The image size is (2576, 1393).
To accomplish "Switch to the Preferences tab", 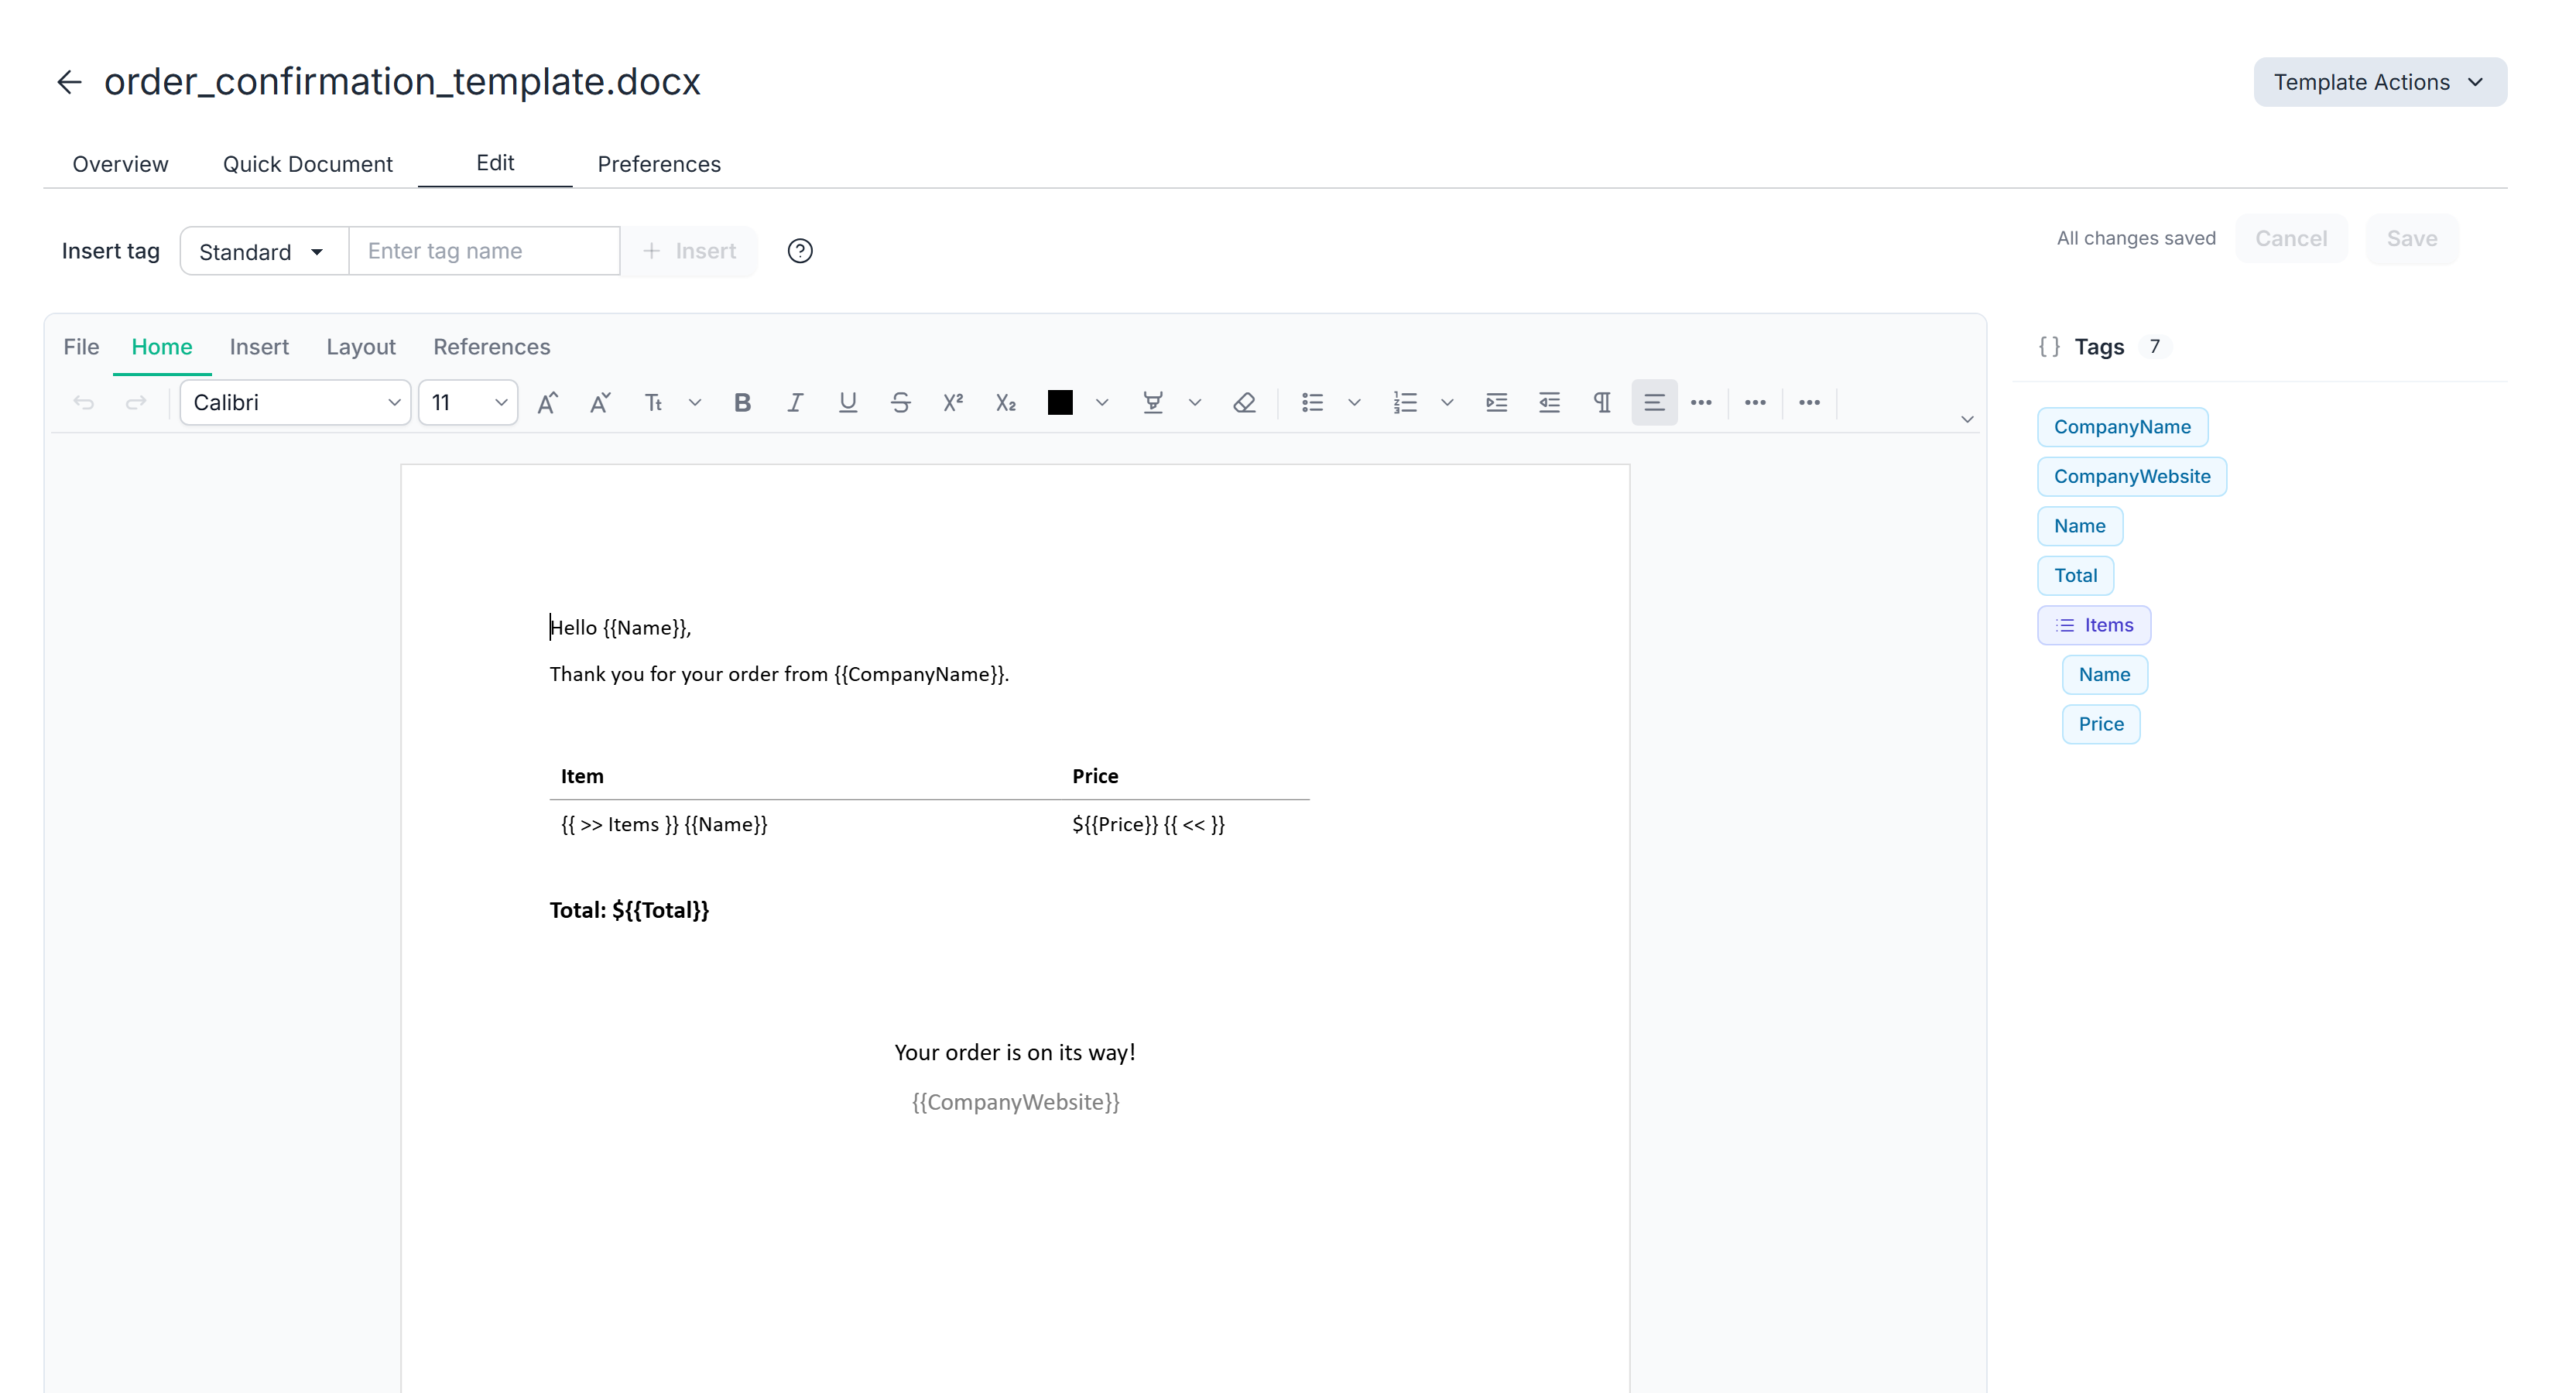I will click(x=659, y=164).
